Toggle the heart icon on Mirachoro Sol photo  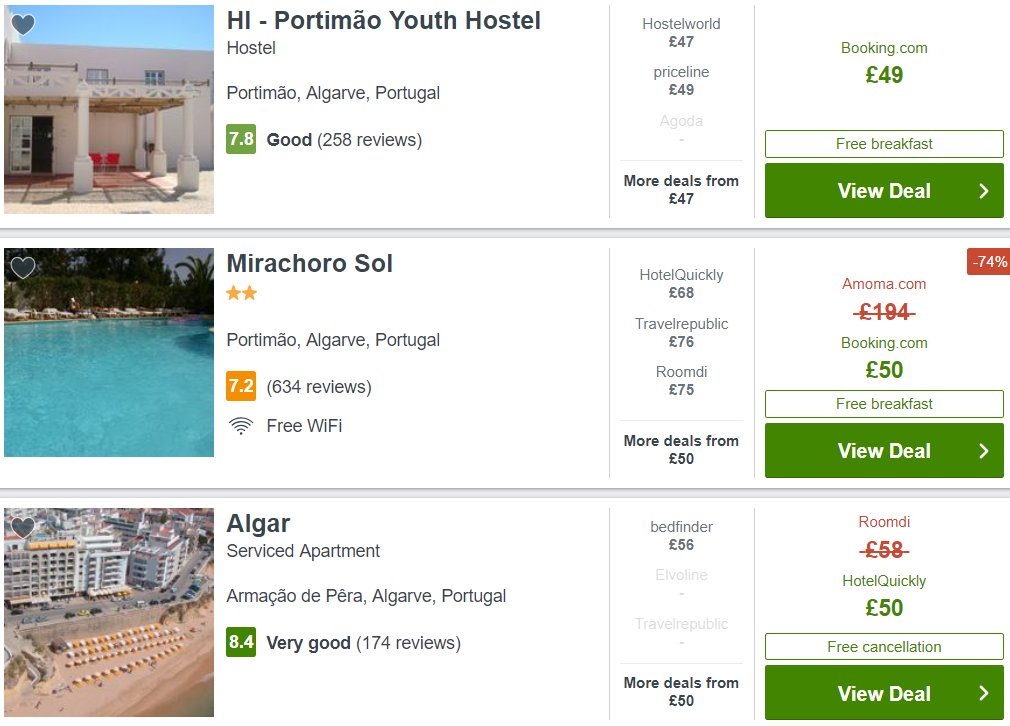[x=23, y=267]
